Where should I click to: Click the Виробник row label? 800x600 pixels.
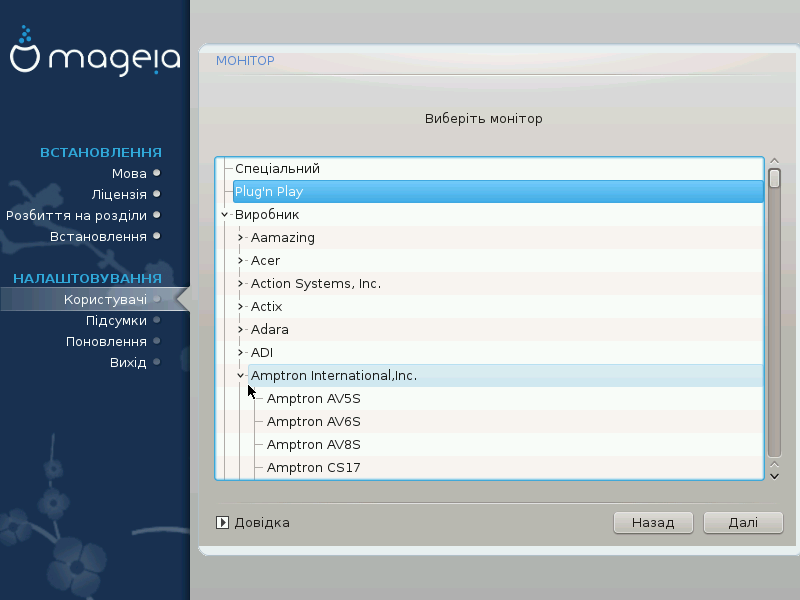click(x=267, y=215)
